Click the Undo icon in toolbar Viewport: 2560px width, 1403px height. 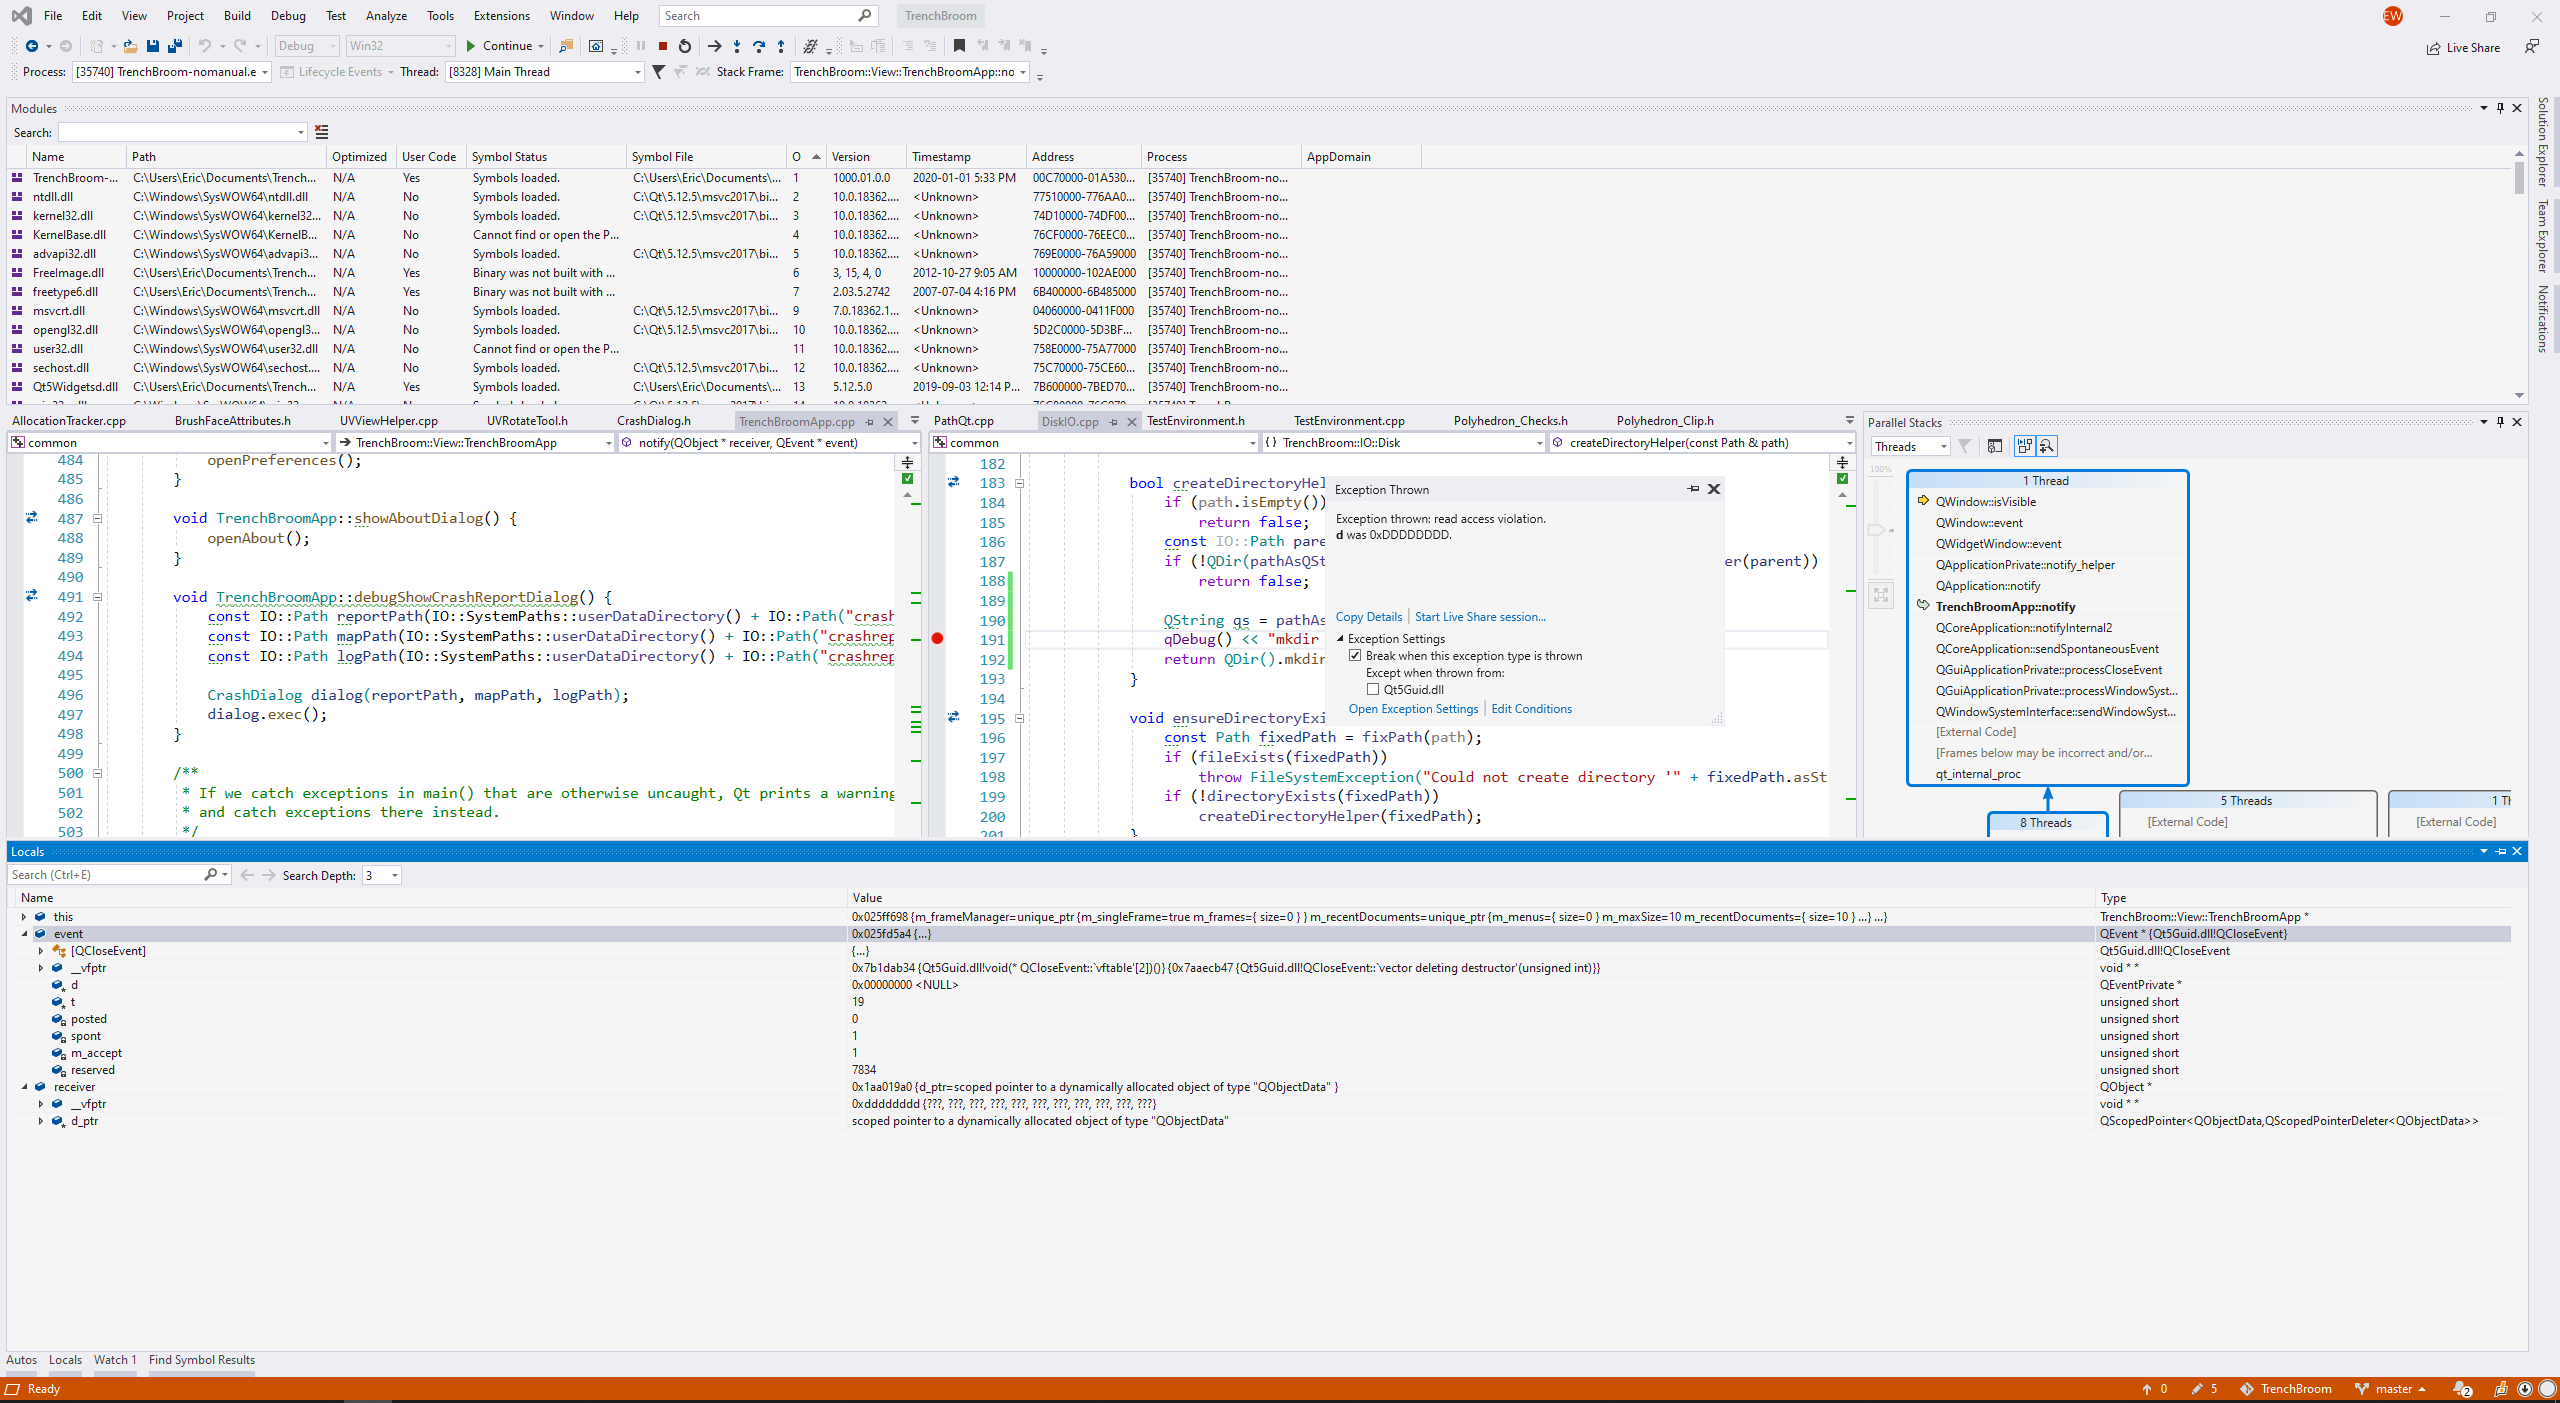pos(205,46)
